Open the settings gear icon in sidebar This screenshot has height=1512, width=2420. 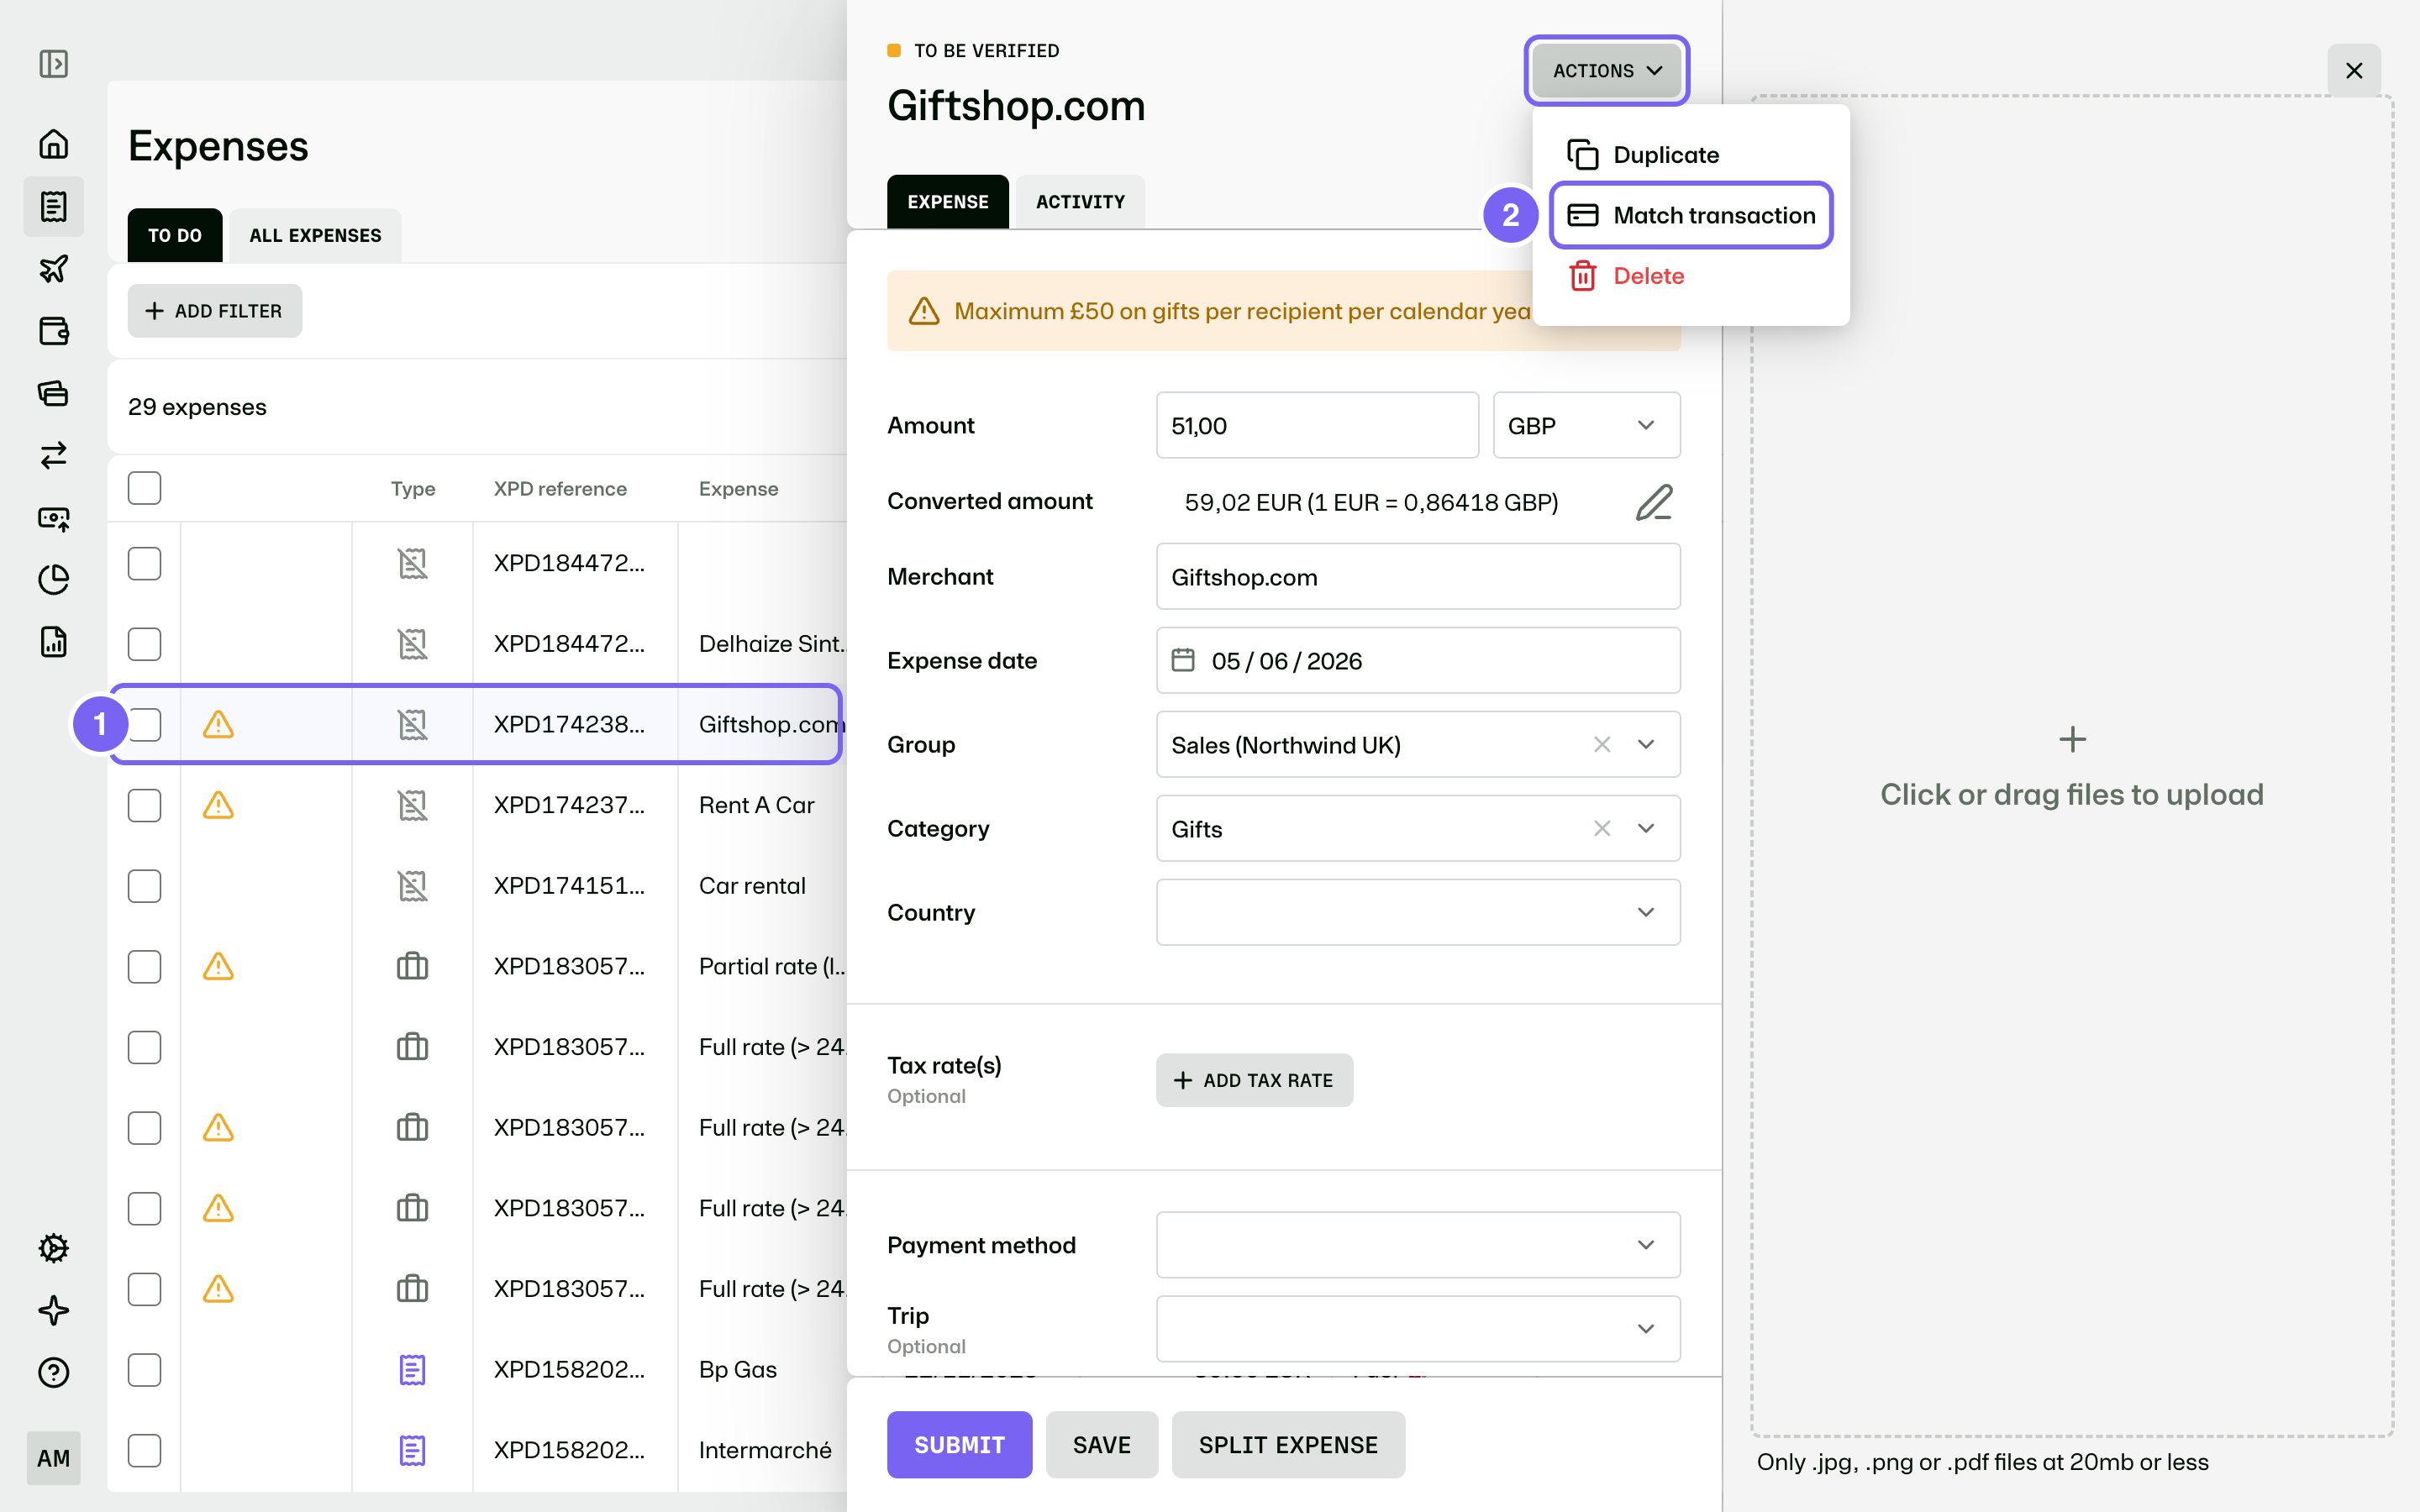click(x=53, y=1248)
